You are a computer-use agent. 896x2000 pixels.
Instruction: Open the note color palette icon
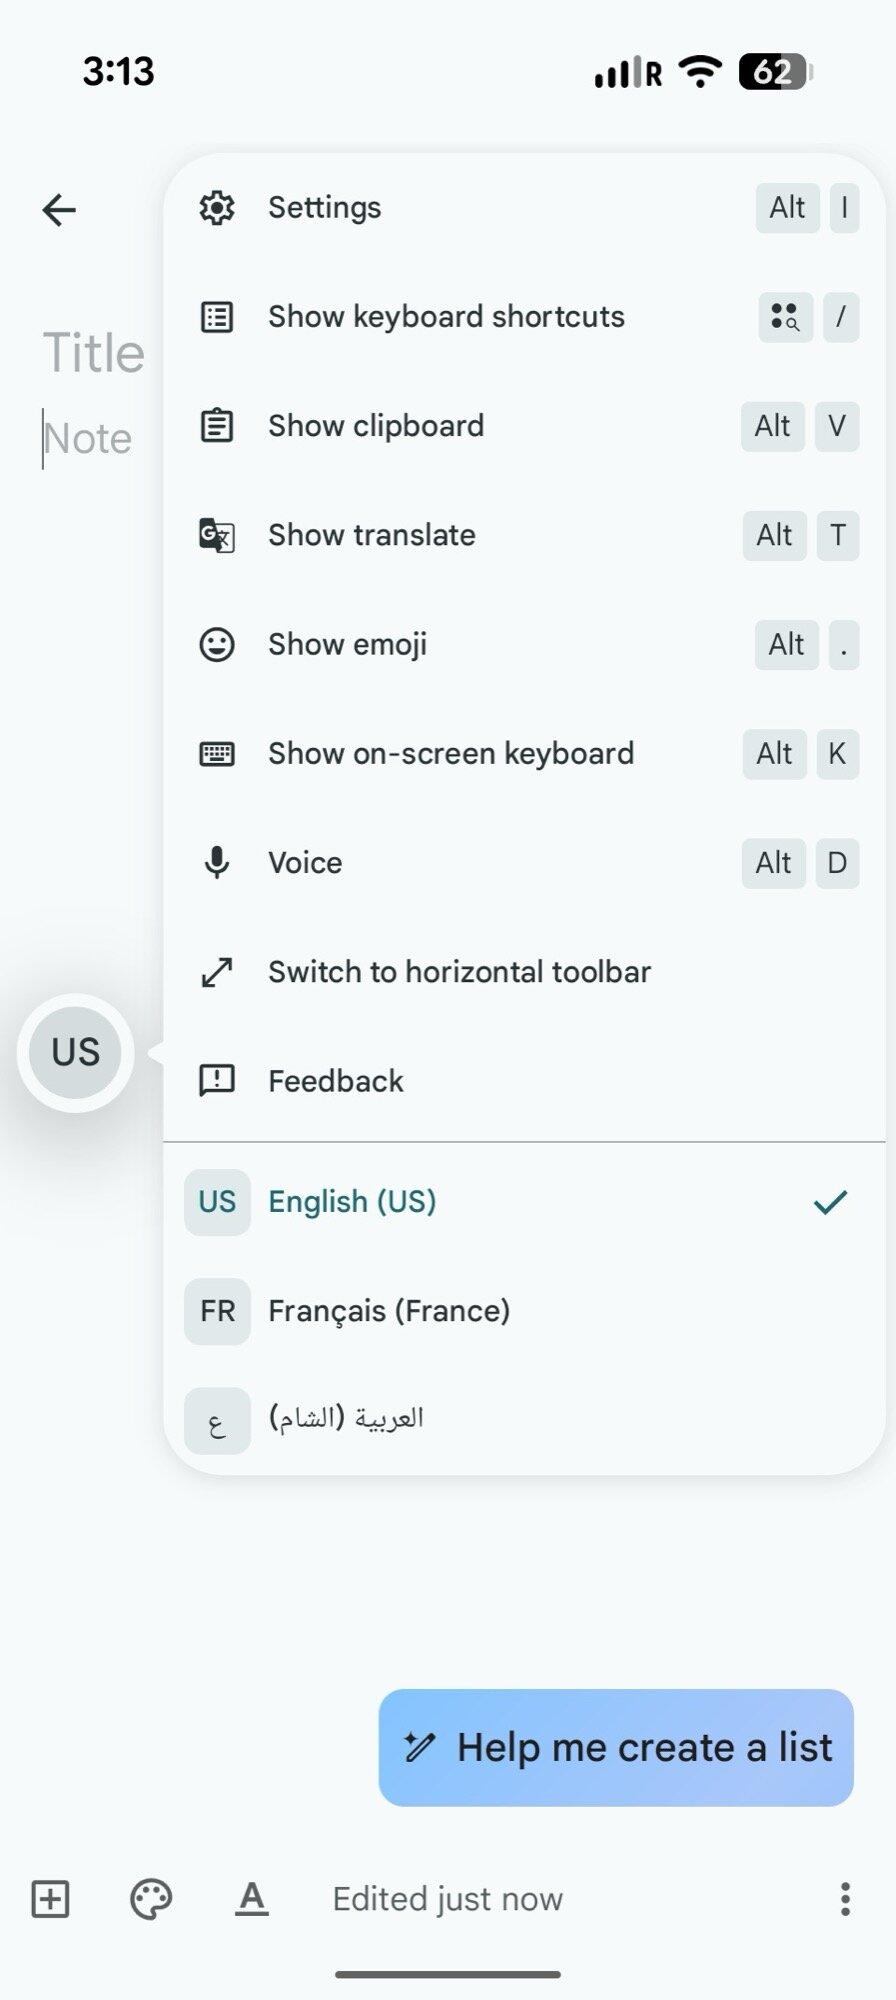[x=151, y=1898]
